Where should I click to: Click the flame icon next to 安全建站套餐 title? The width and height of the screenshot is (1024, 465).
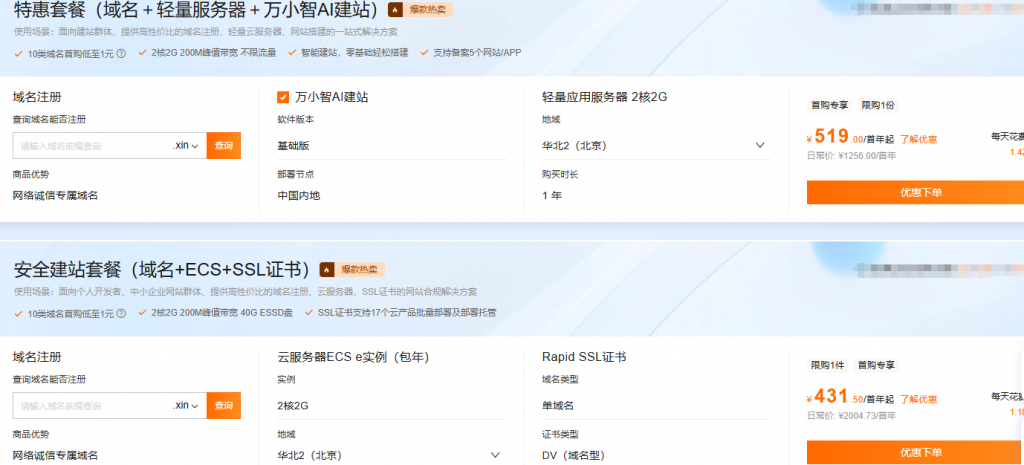(x=327, y=269)
